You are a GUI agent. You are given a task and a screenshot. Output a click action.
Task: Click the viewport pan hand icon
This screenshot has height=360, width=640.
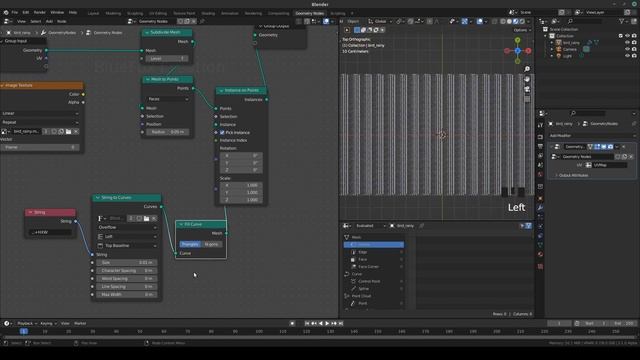pos(527,79)
